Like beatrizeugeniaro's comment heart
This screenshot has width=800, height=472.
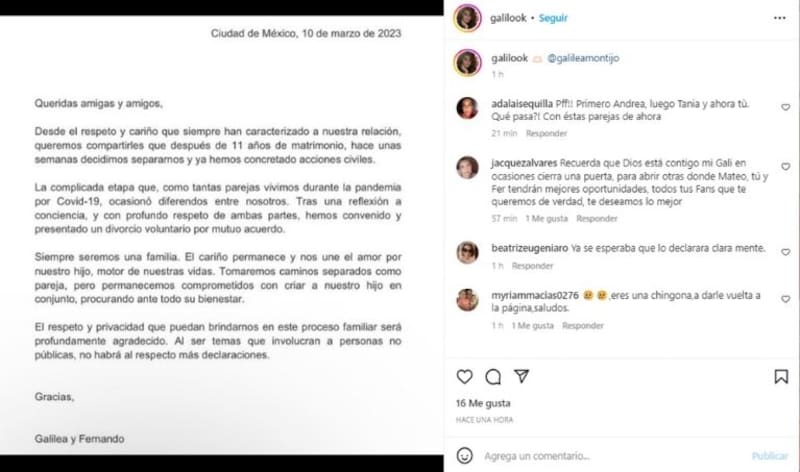click(x=786, y=252)
